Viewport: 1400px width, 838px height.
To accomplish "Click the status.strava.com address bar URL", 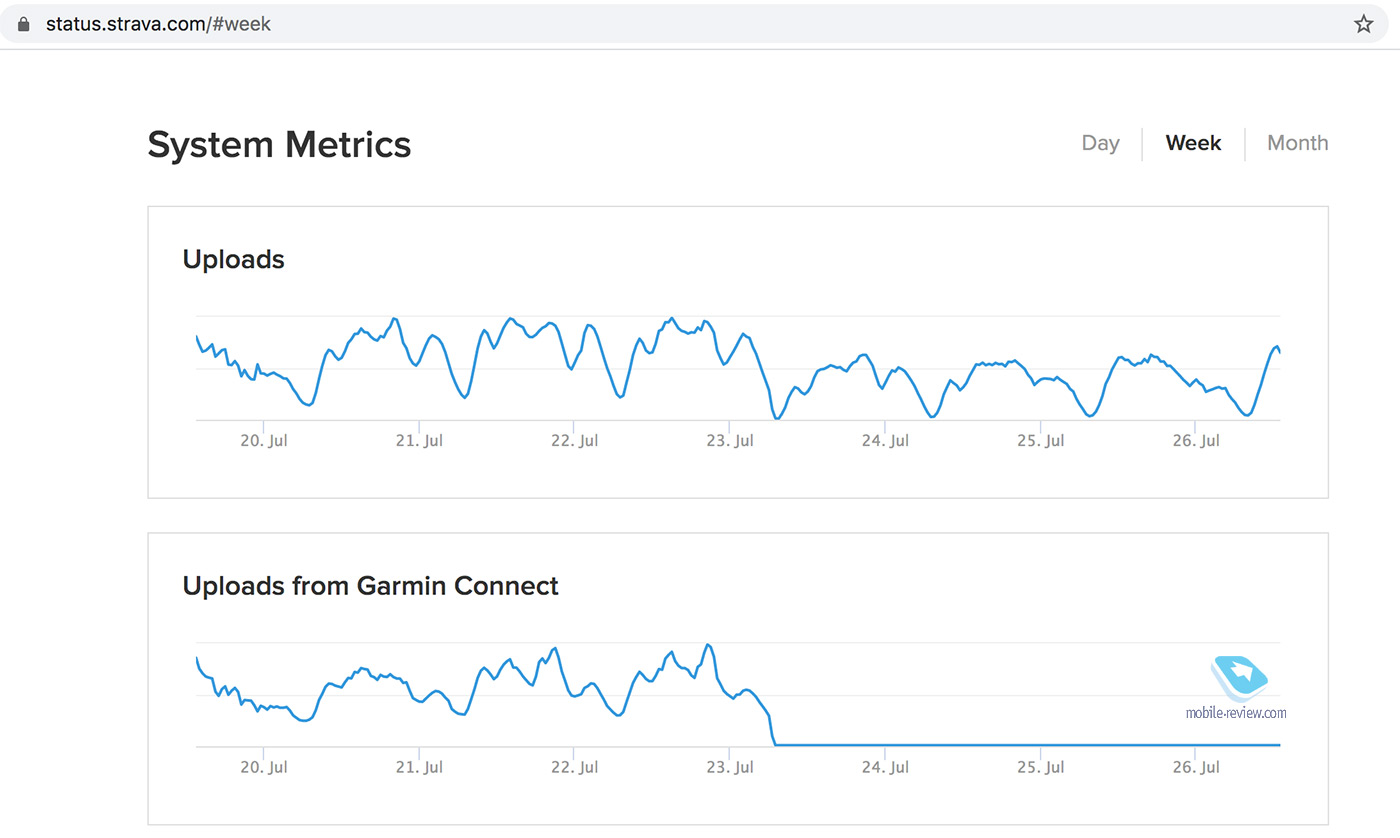I will [158, 24].
